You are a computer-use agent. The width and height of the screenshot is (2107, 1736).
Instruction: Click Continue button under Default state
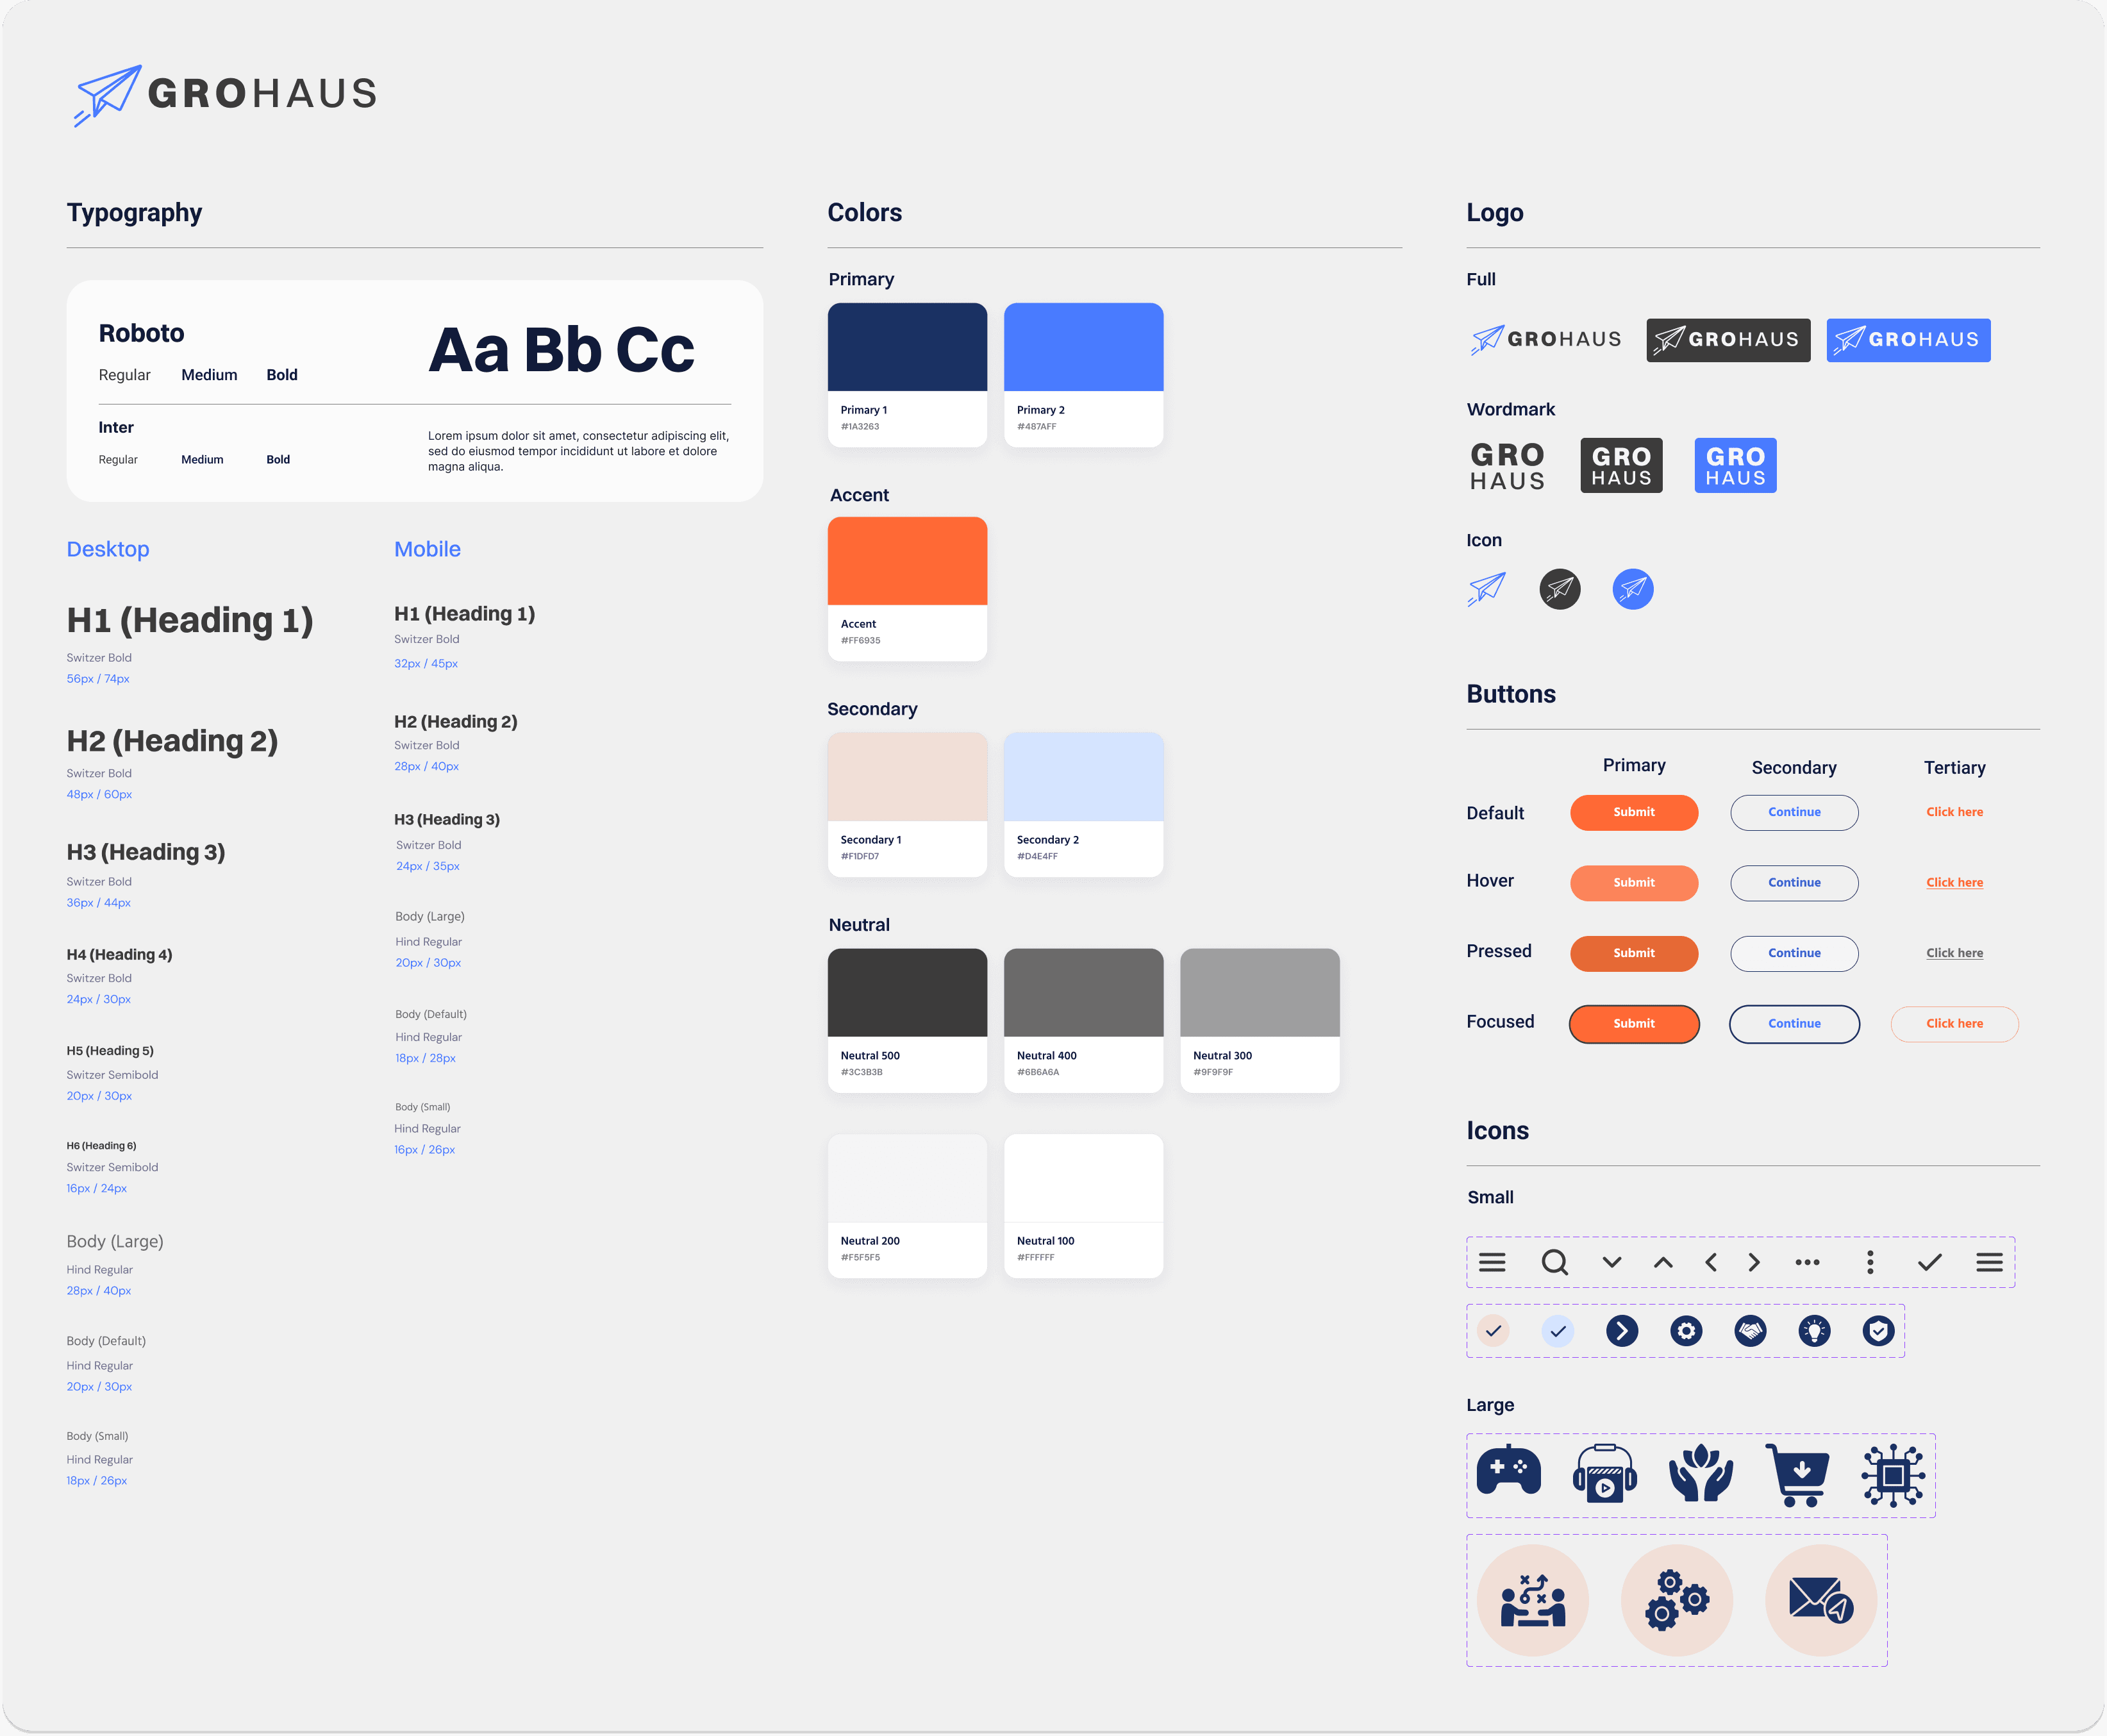[x=1792, y=812]
